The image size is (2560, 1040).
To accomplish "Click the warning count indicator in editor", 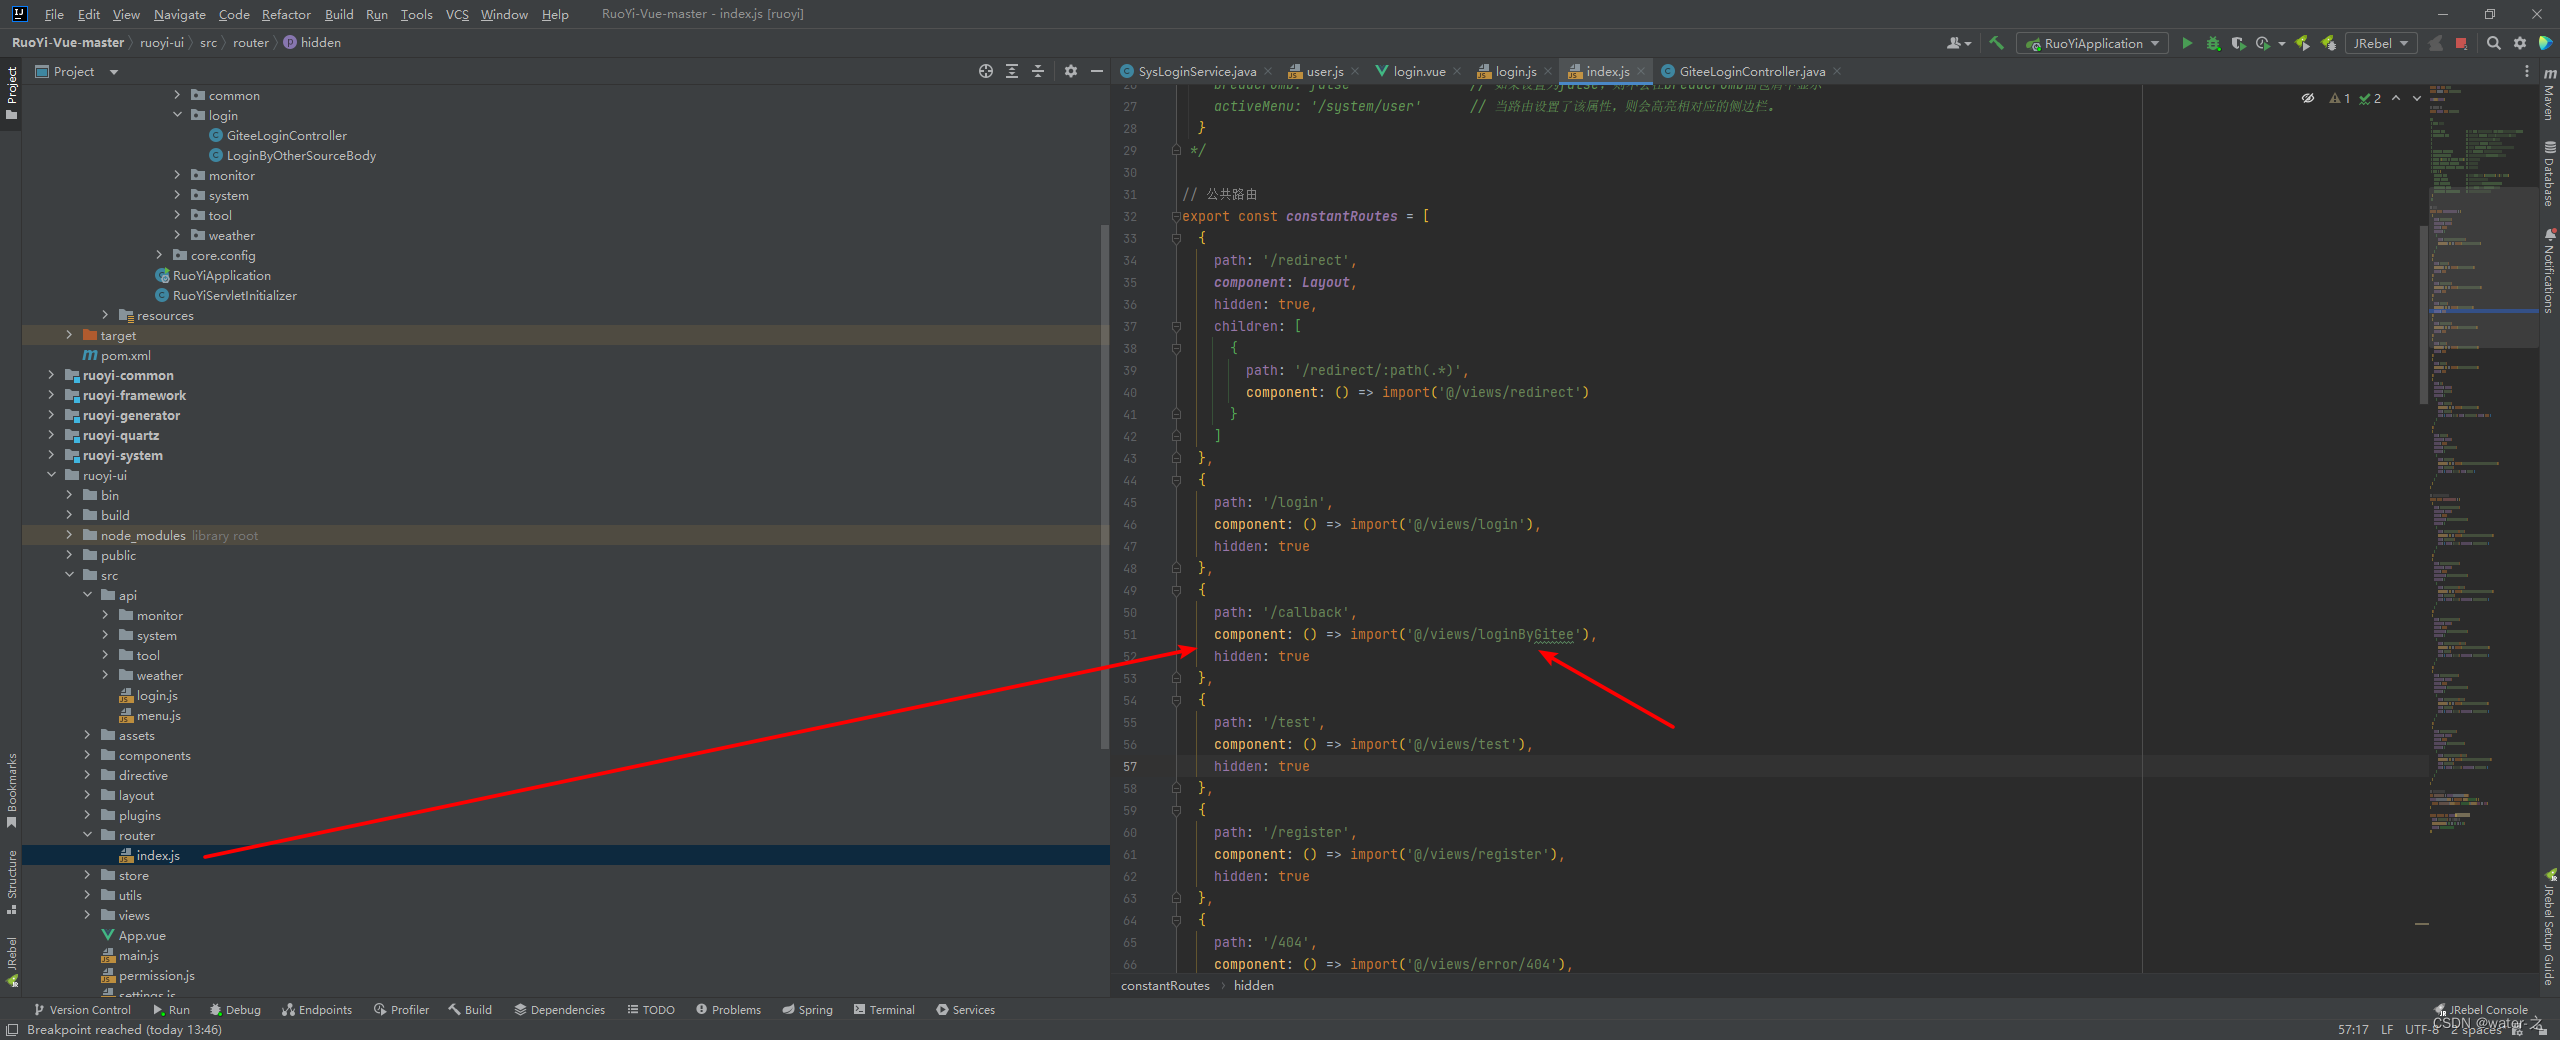I will click(x=2340, y=98).
